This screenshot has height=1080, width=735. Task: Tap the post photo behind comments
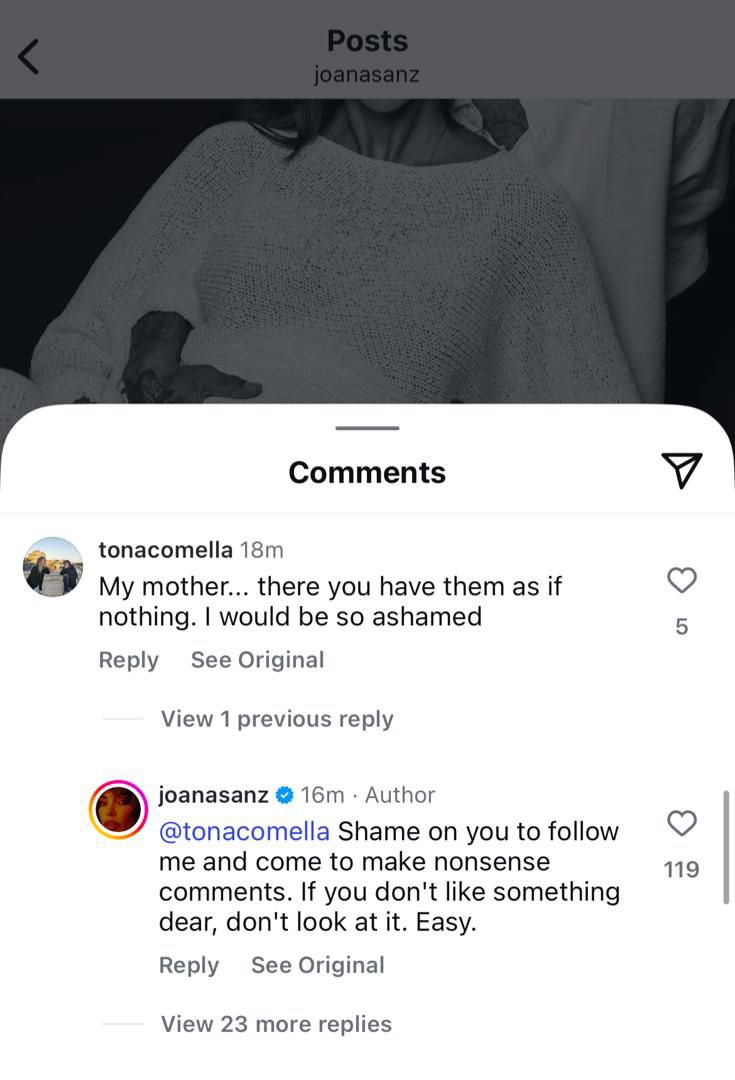pos(367,250)
